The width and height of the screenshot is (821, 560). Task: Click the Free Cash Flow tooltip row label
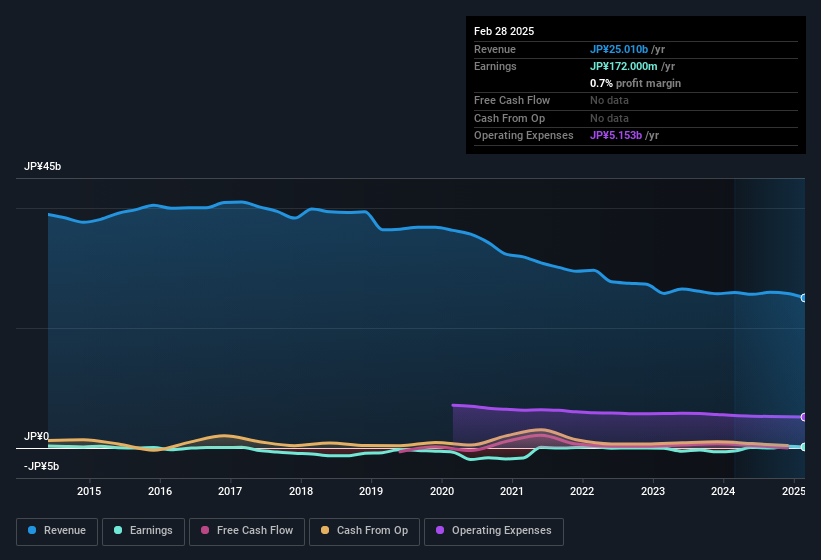[x=512, y=100]
